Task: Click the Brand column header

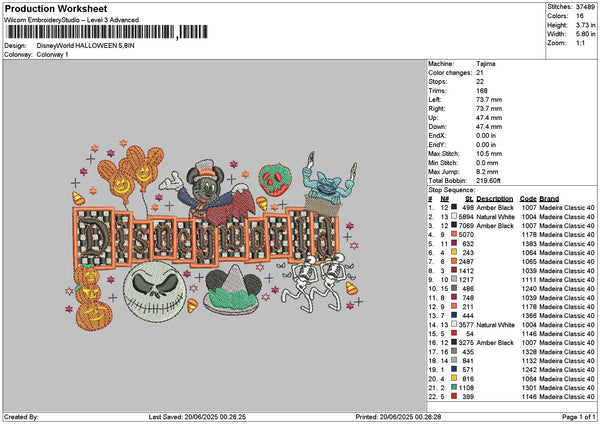Action: coord(549,199)
